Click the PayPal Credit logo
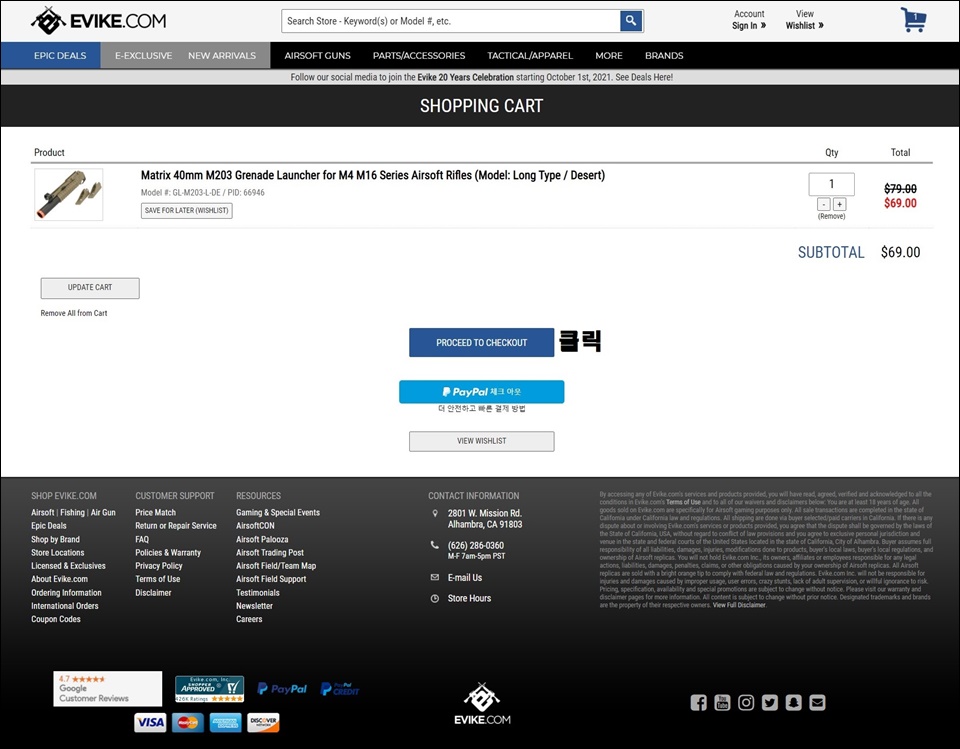Screen dimensions: 960x749 pos(340,690)
